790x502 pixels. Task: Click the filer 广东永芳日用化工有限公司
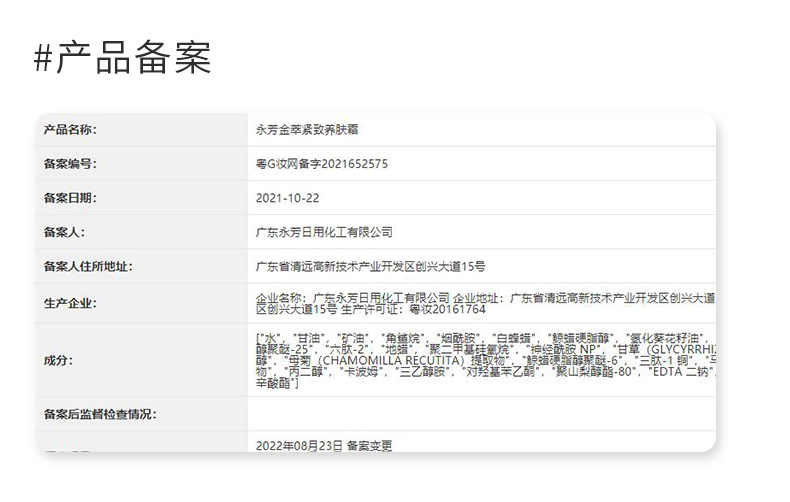click(x=324, y=232)
